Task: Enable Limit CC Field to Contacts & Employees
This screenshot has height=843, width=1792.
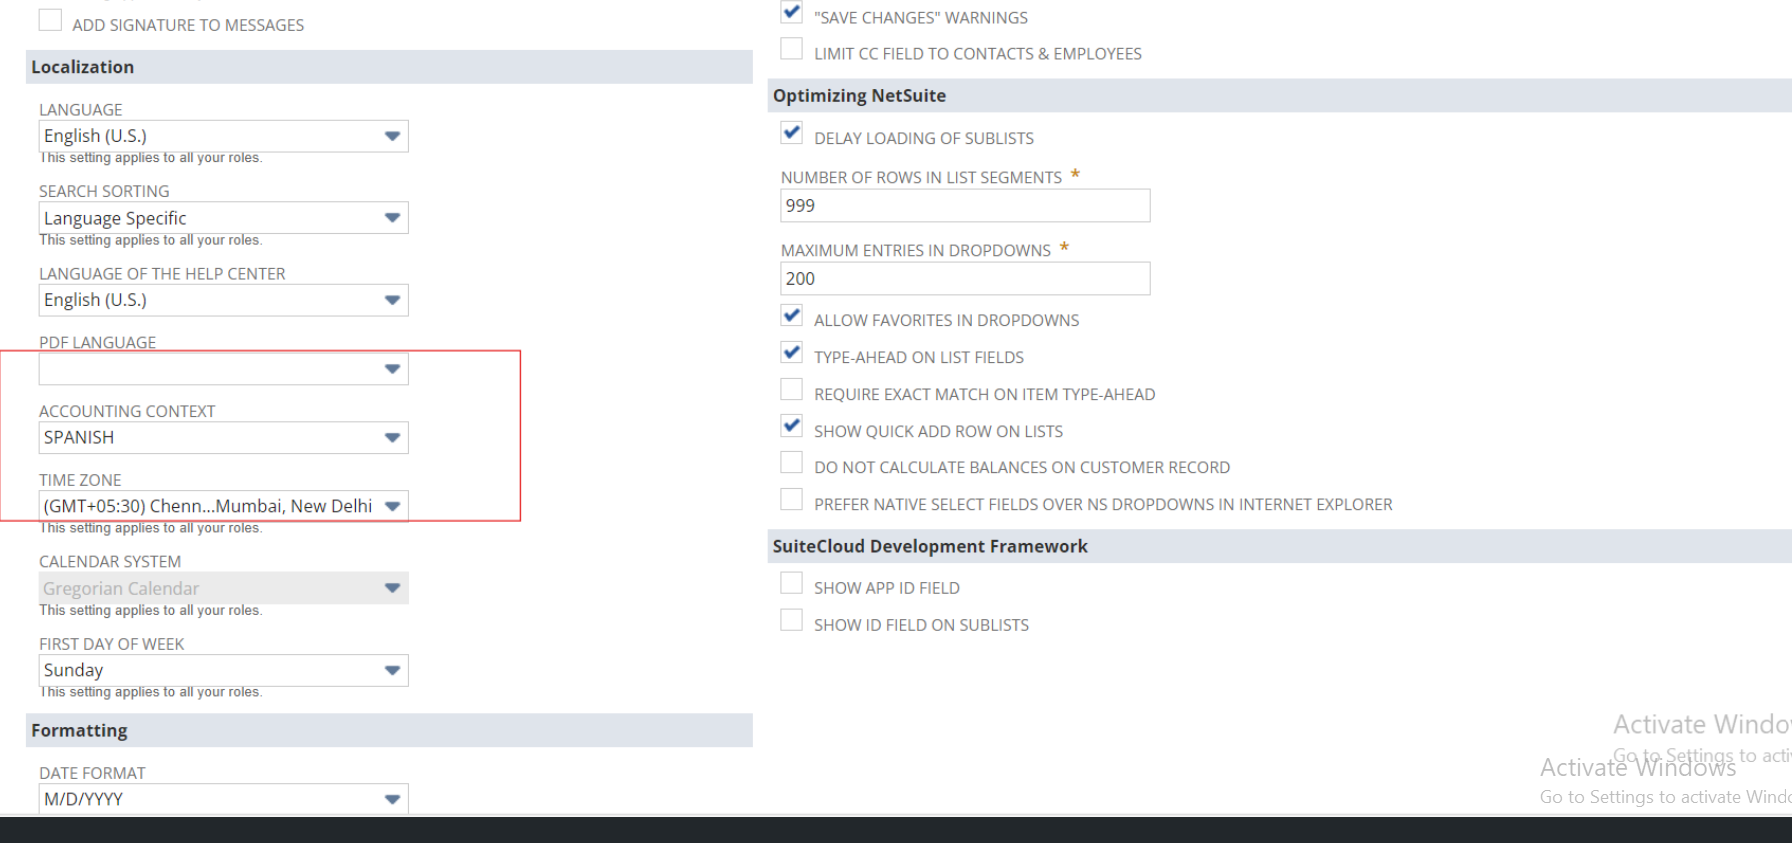Action: pyautogui.click(x=791, y=49)
